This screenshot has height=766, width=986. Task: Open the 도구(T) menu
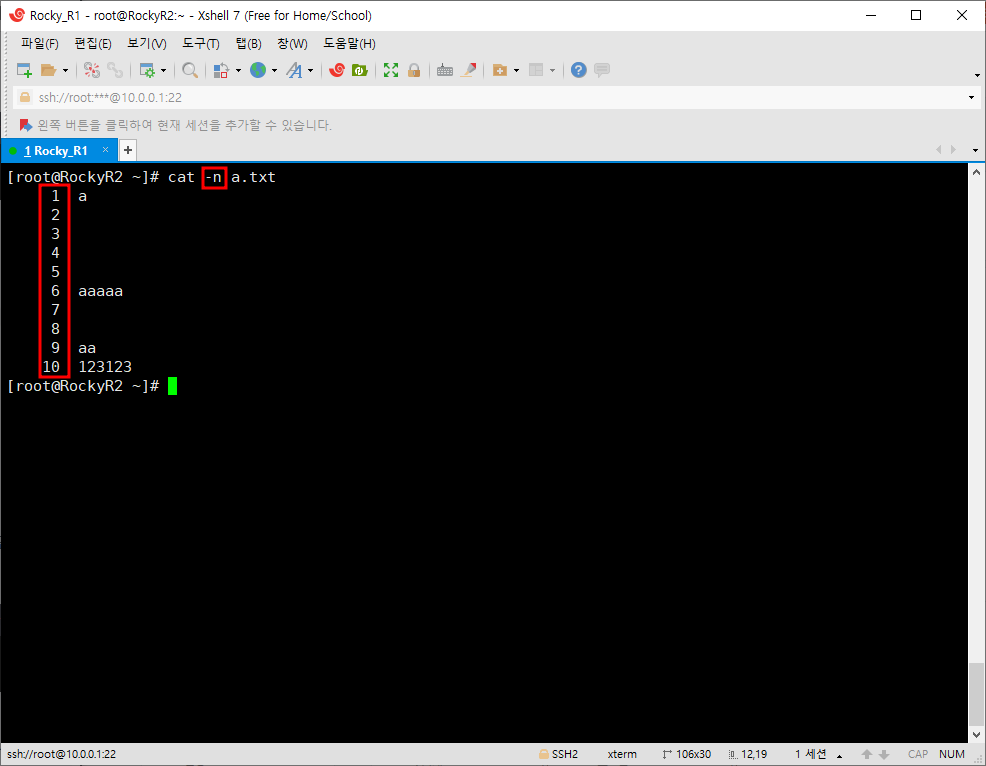[201, 44]
